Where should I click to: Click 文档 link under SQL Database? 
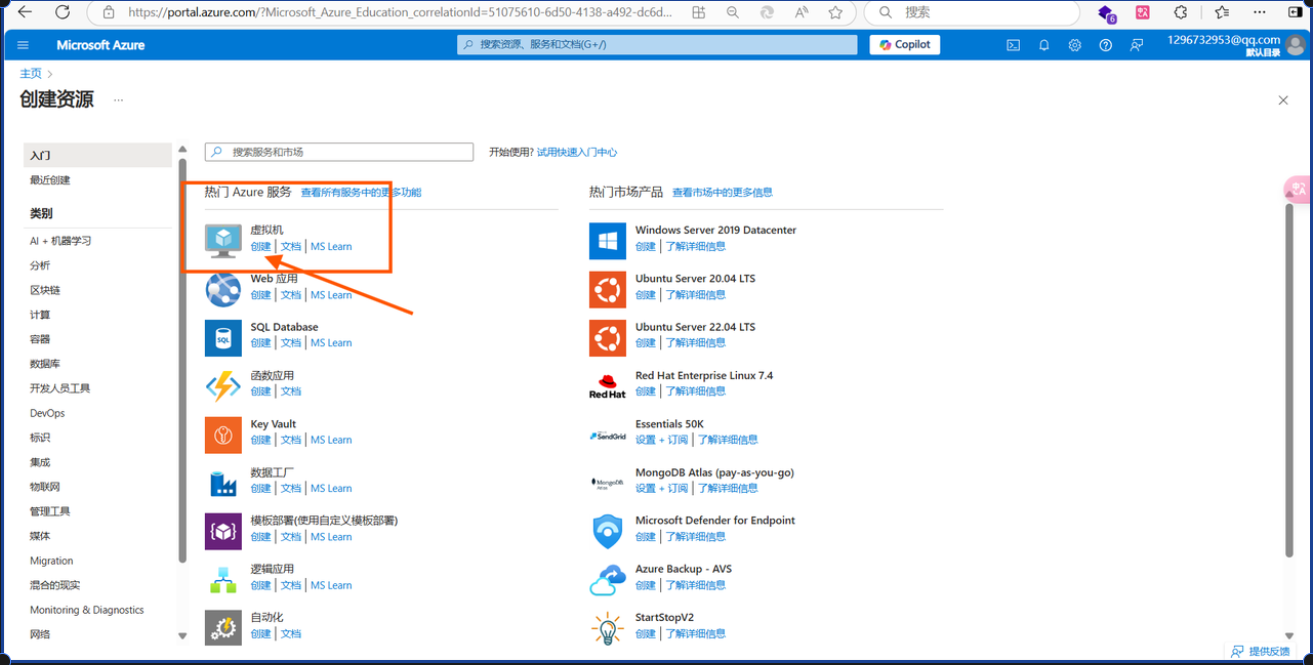pos(291,343)
